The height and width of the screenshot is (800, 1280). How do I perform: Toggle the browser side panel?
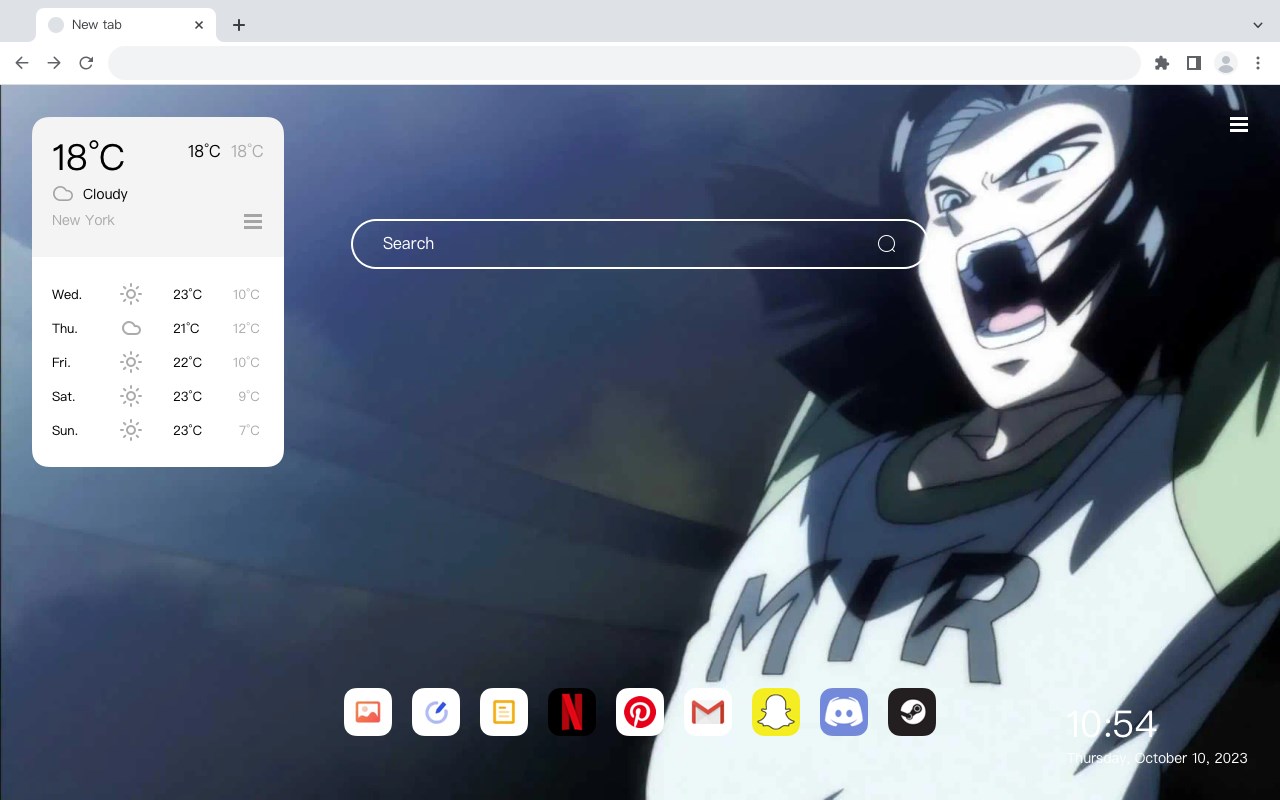(x=1193, y=63)
